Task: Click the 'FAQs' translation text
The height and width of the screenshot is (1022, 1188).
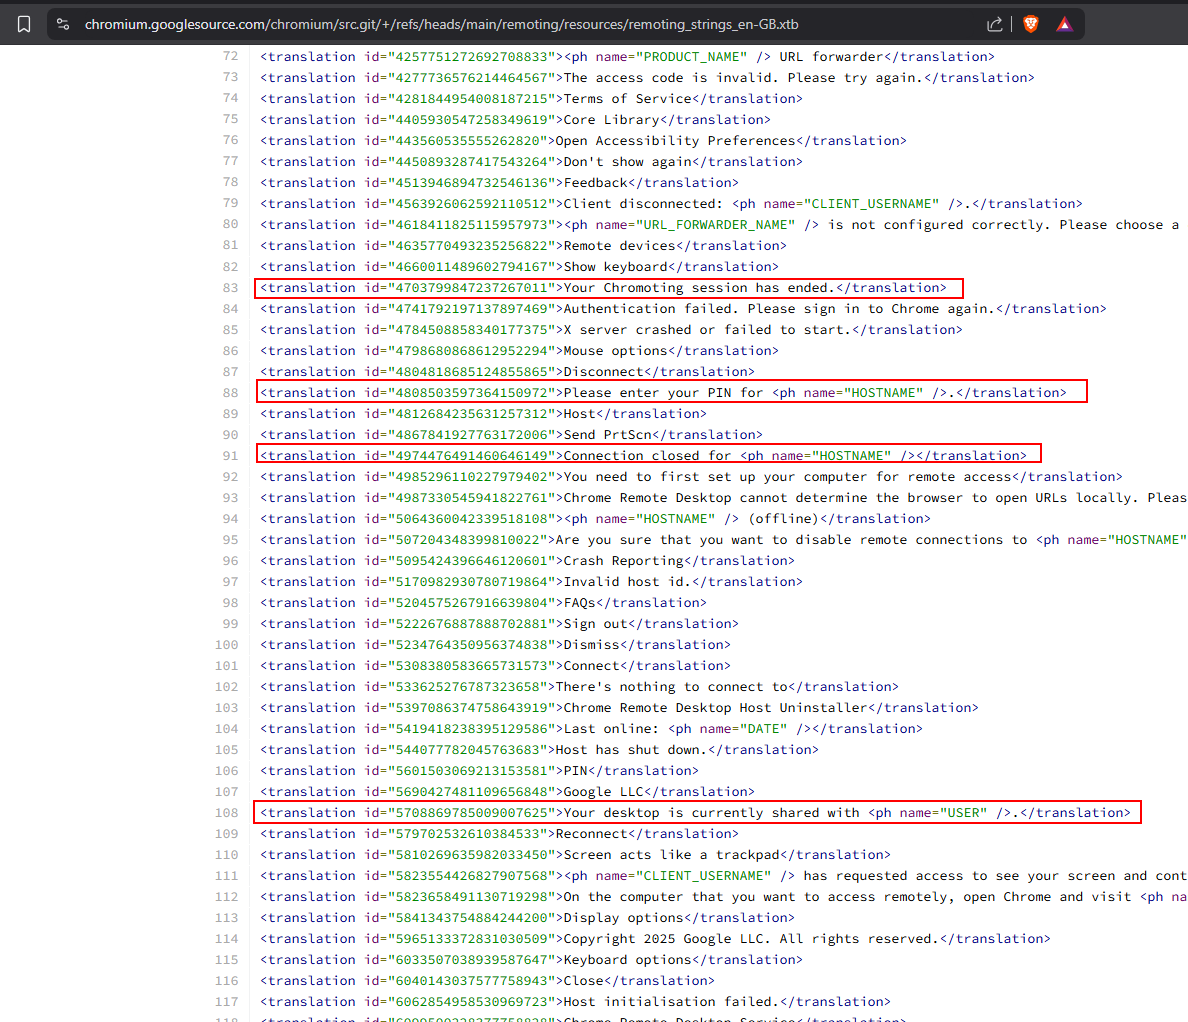Action: 580,603
